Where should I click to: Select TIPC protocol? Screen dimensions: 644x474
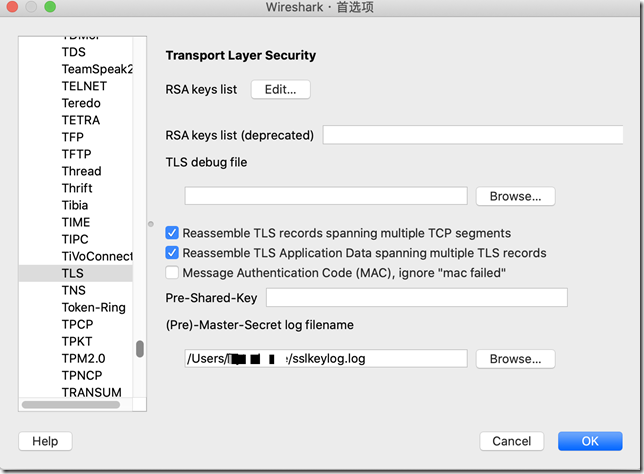[x=76, y=239]
